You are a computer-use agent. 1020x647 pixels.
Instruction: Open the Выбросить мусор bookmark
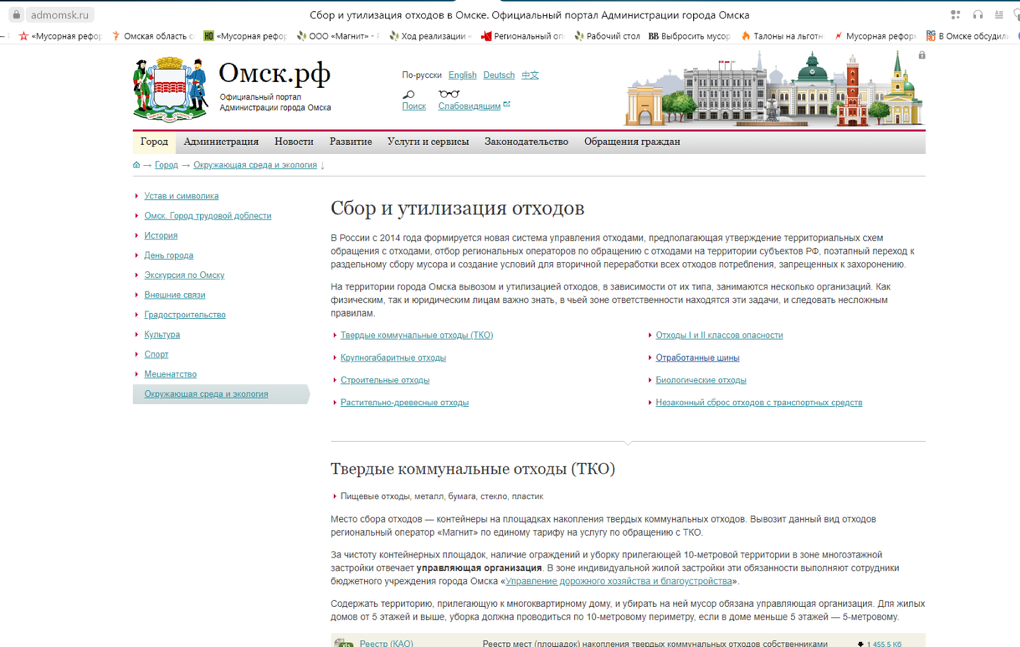(690, 36)
